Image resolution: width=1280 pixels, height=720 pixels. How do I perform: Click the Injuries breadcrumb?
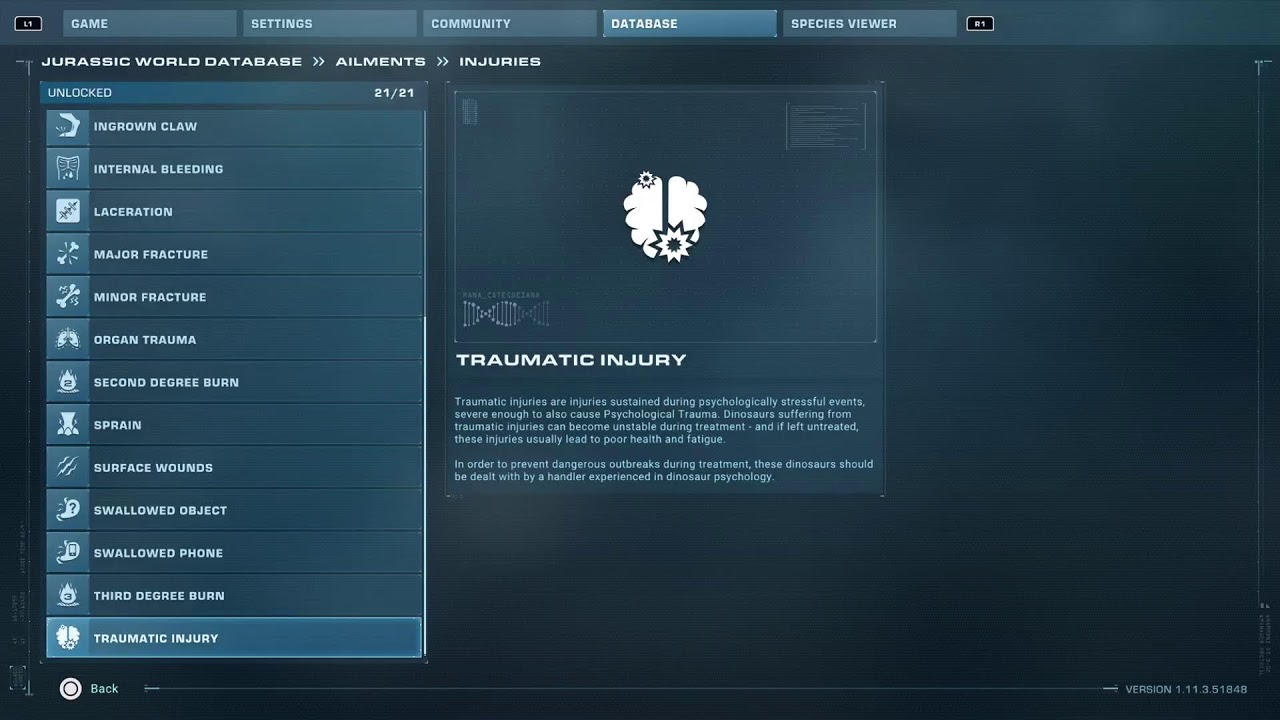coord(500,61)
